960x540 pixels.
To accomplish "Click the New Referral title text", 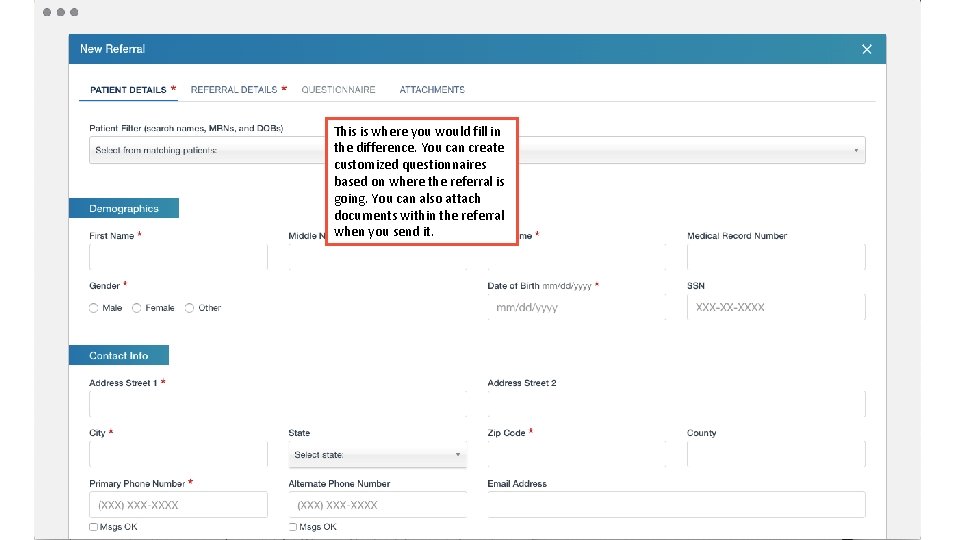I will tap(112, 49).
